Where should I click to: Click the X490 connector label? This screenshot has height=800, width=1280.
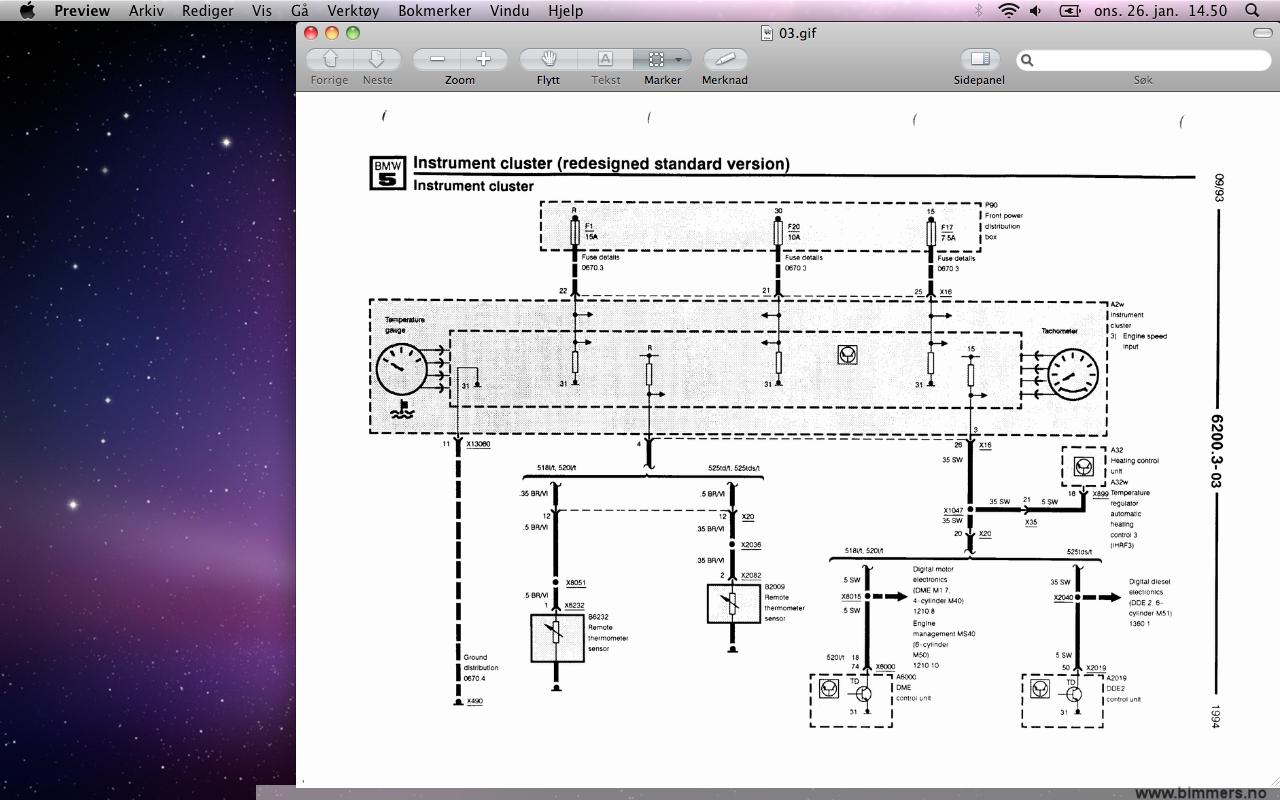[474, 701]
